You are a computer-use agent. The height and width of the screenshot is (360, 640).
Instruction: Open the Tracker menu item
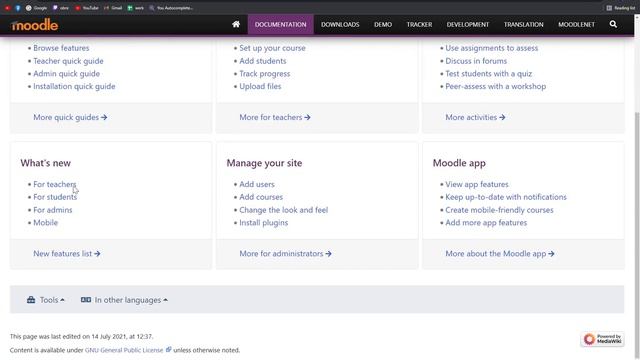(x=419, y=24)
